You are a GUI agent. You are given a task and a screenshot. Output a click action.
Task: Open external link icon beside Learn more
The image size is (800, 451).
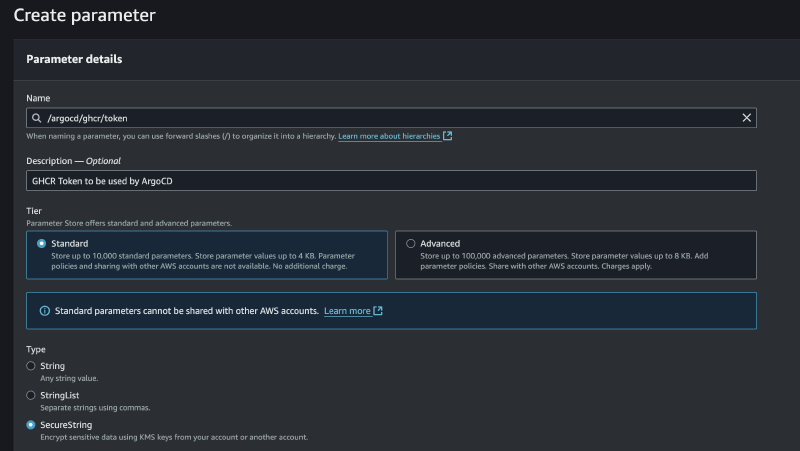coord(378,311)
